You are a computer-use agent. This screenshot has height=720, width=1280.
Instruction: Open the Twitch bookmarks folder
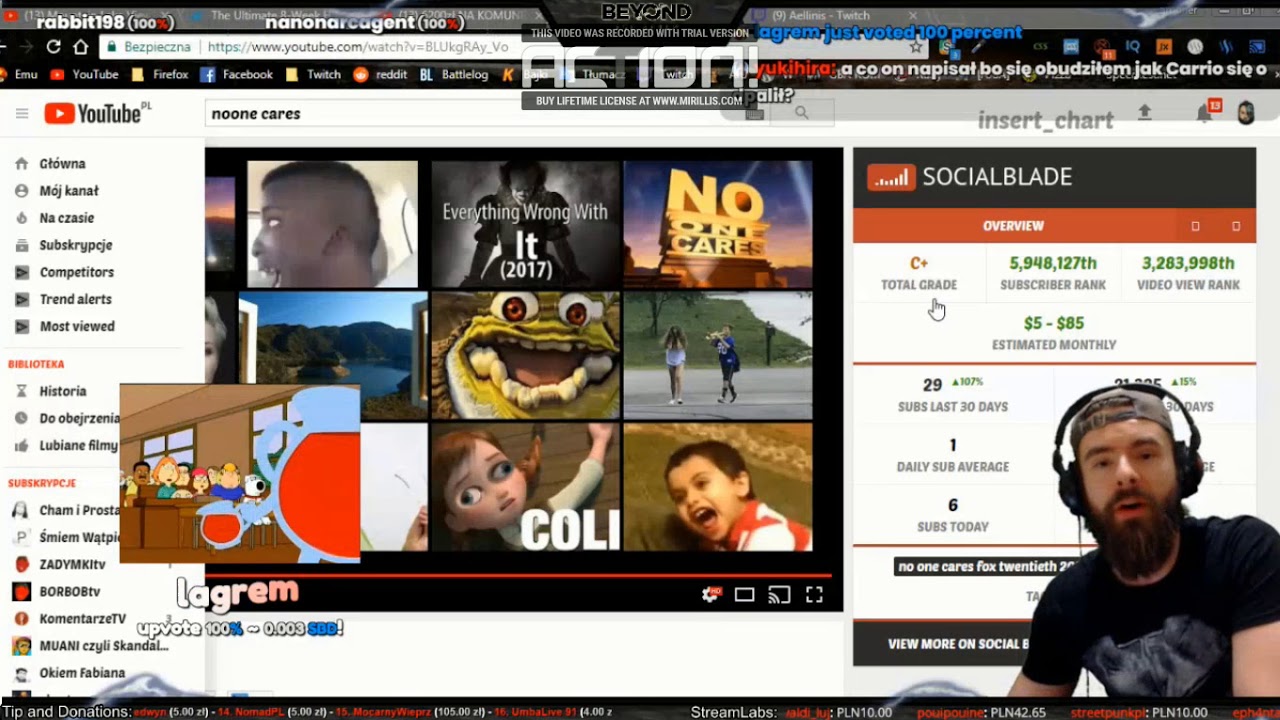tap(313, 74)
